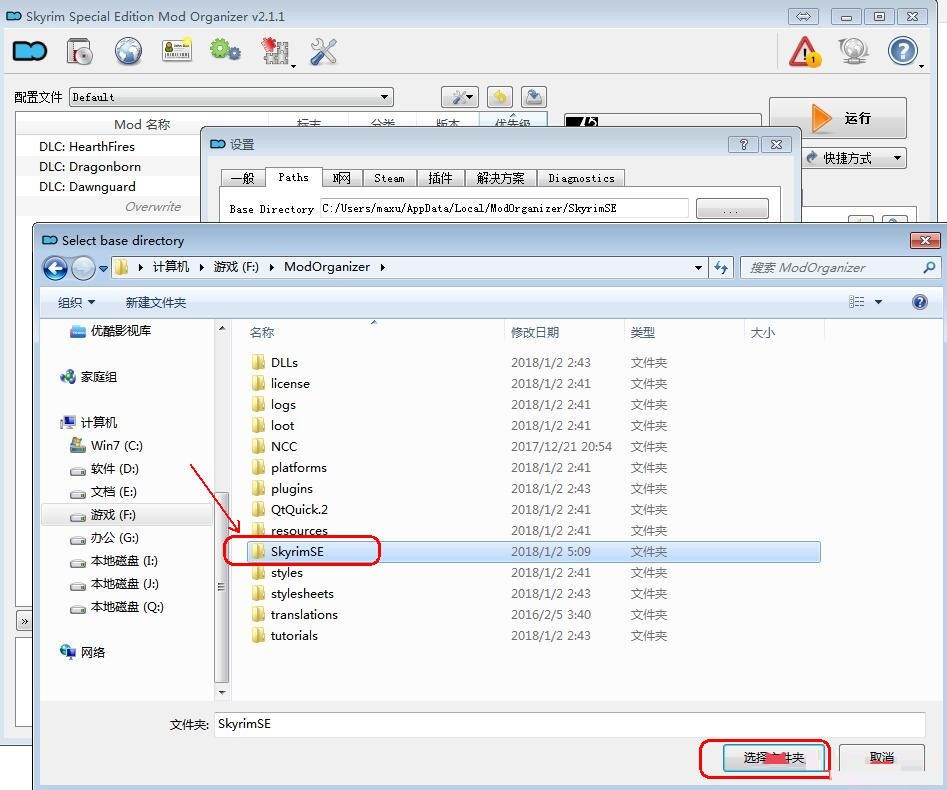Viewport: 947px width, 790px height.
Task: Open the 组织 menu dropdown
Action: [x=76, y=302]
